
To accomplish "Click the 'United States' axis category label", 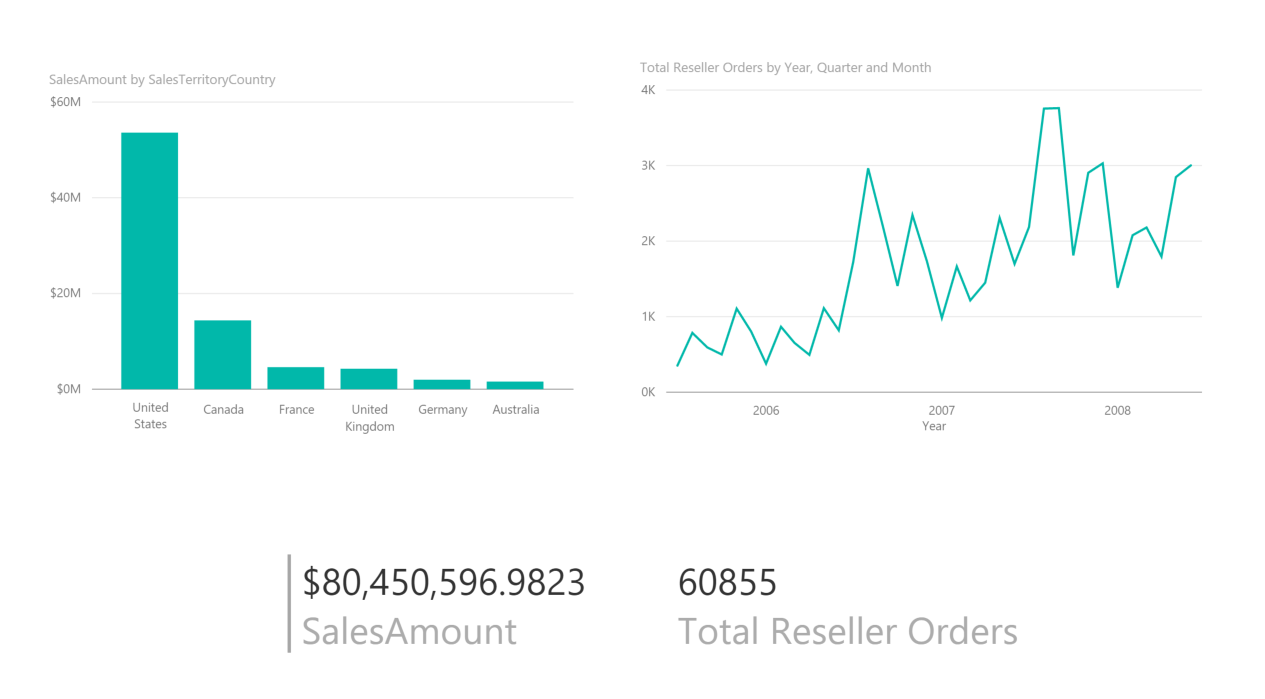I will [x=150, y=416].
